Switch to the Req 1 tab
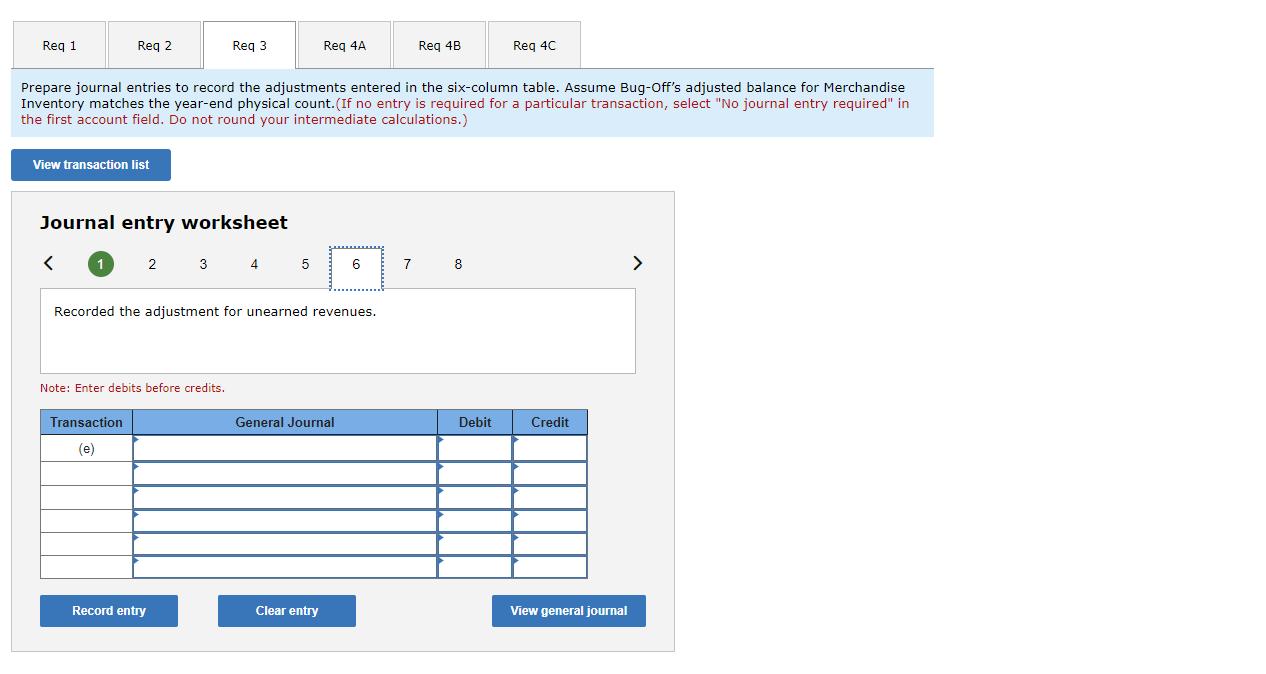 point(59,45)
